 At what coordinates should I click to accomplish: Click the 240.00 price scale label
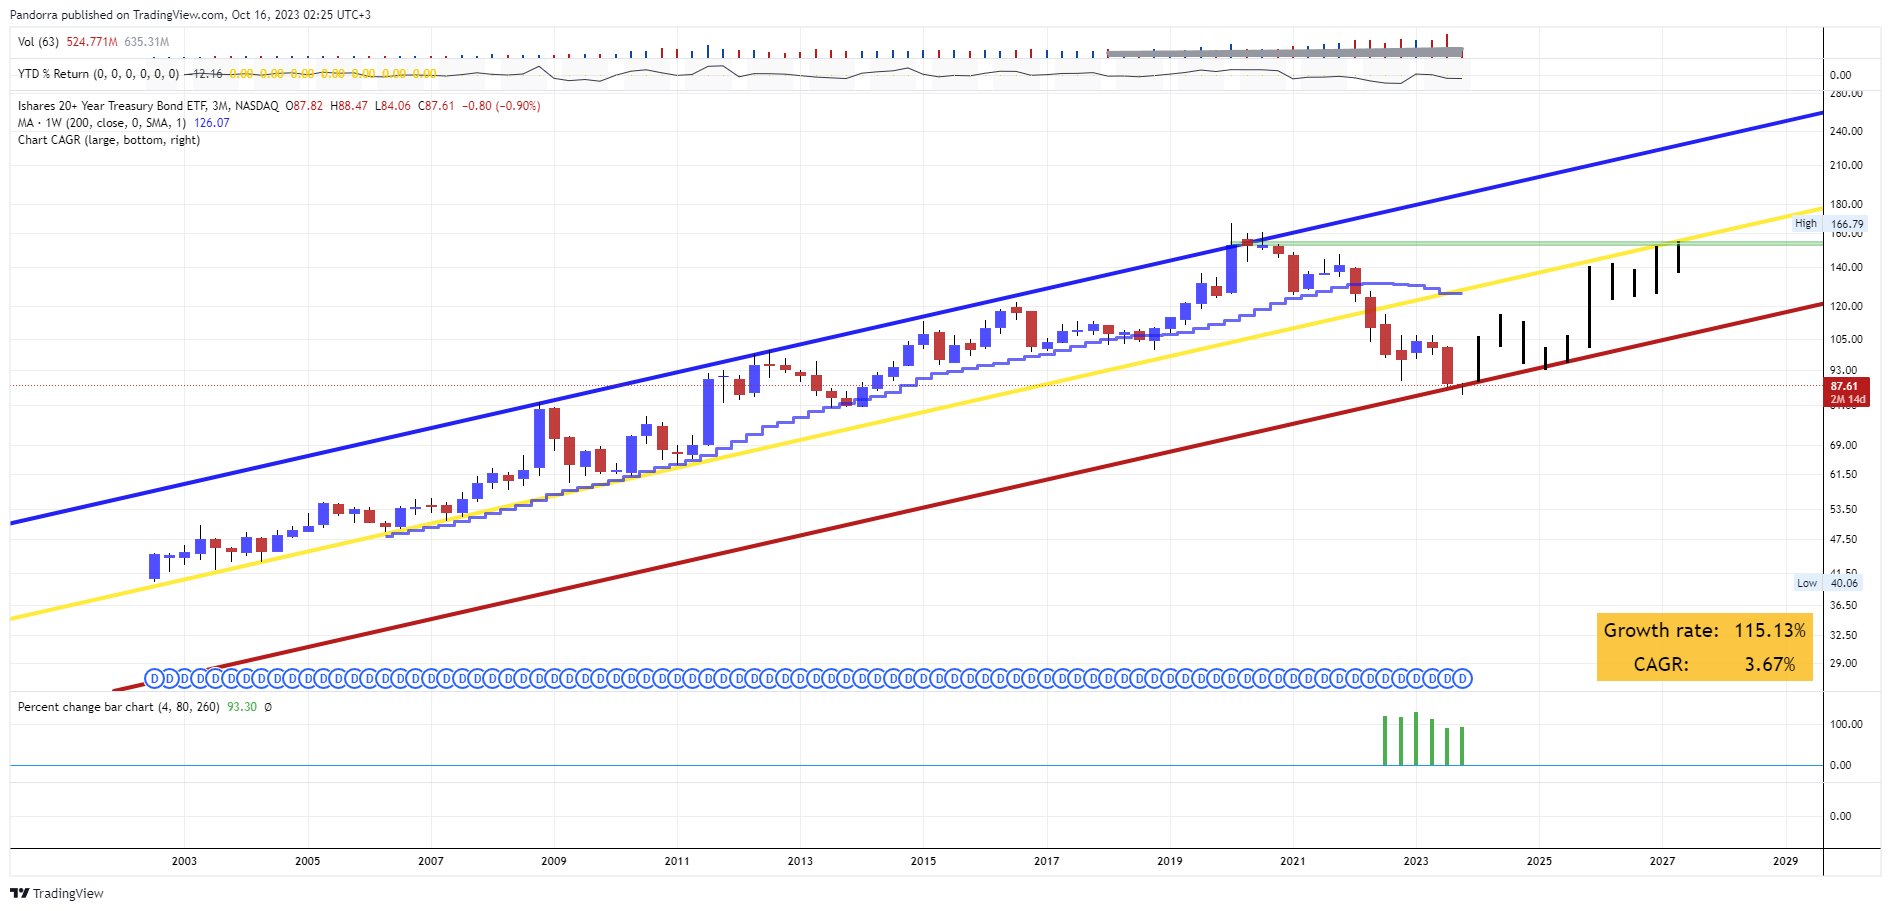click(1846, 131)
